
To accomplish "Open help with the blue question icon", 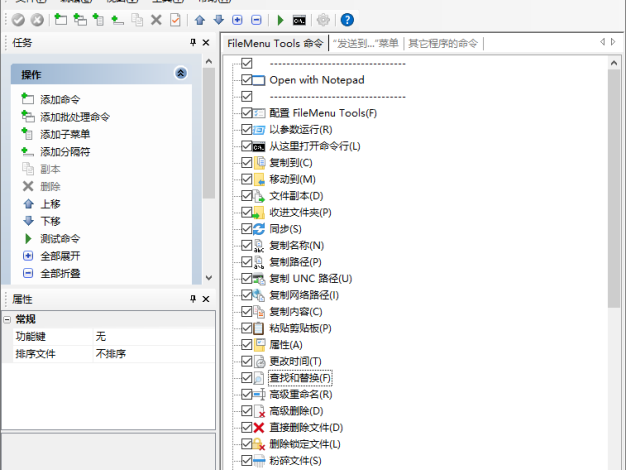I will tap(347, 20).
